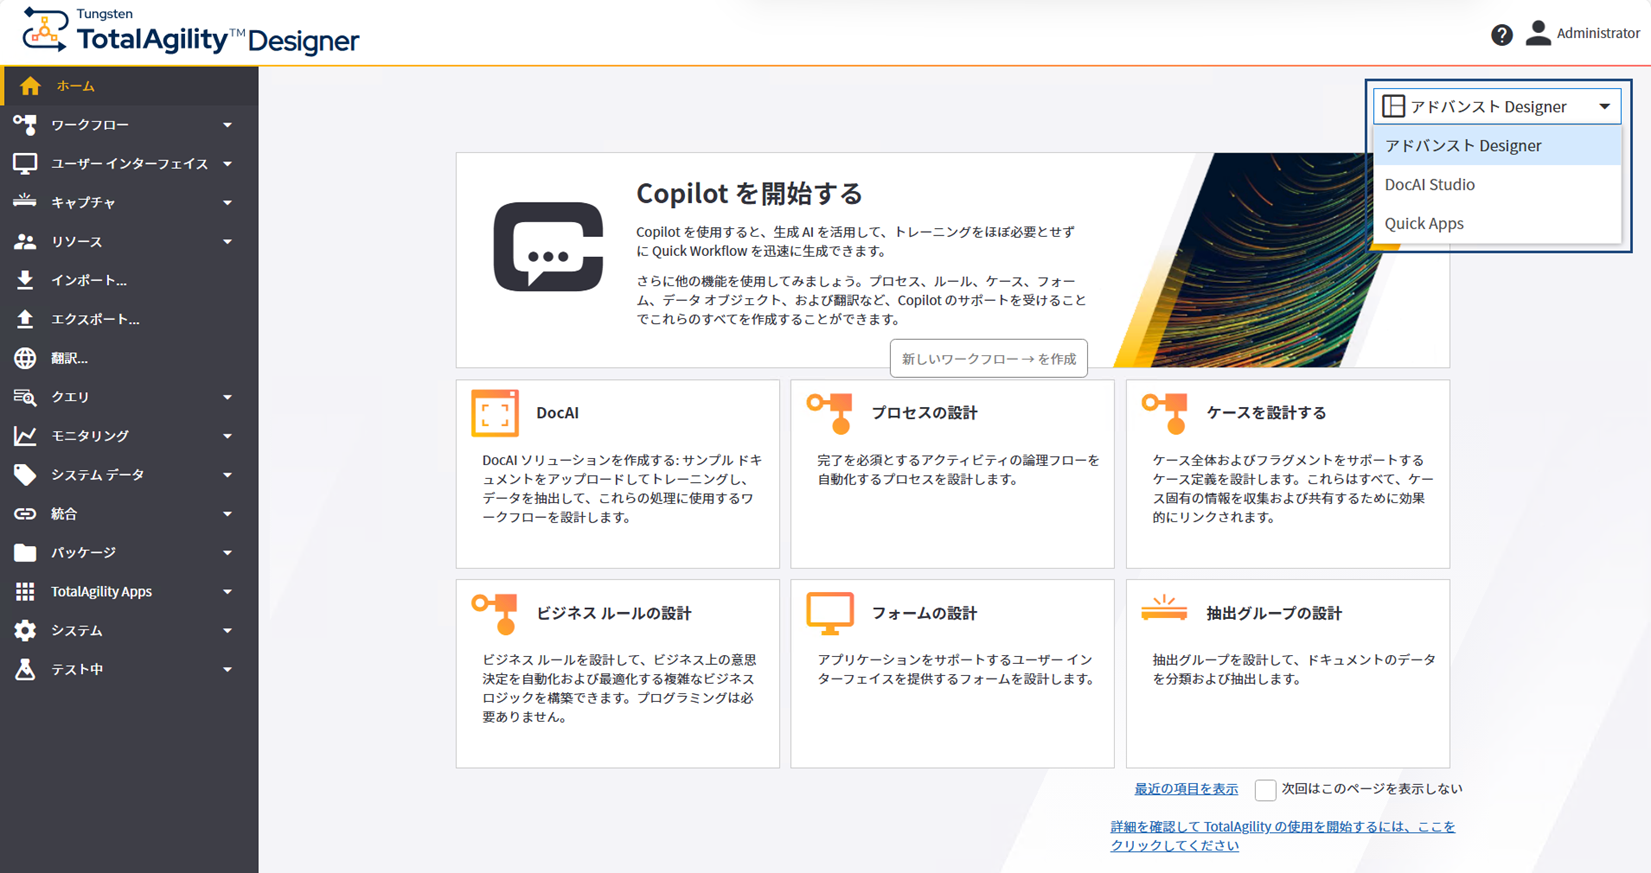Click the 翻訳 globe icon
The image size is (1651, 873).
click(25, 358)
